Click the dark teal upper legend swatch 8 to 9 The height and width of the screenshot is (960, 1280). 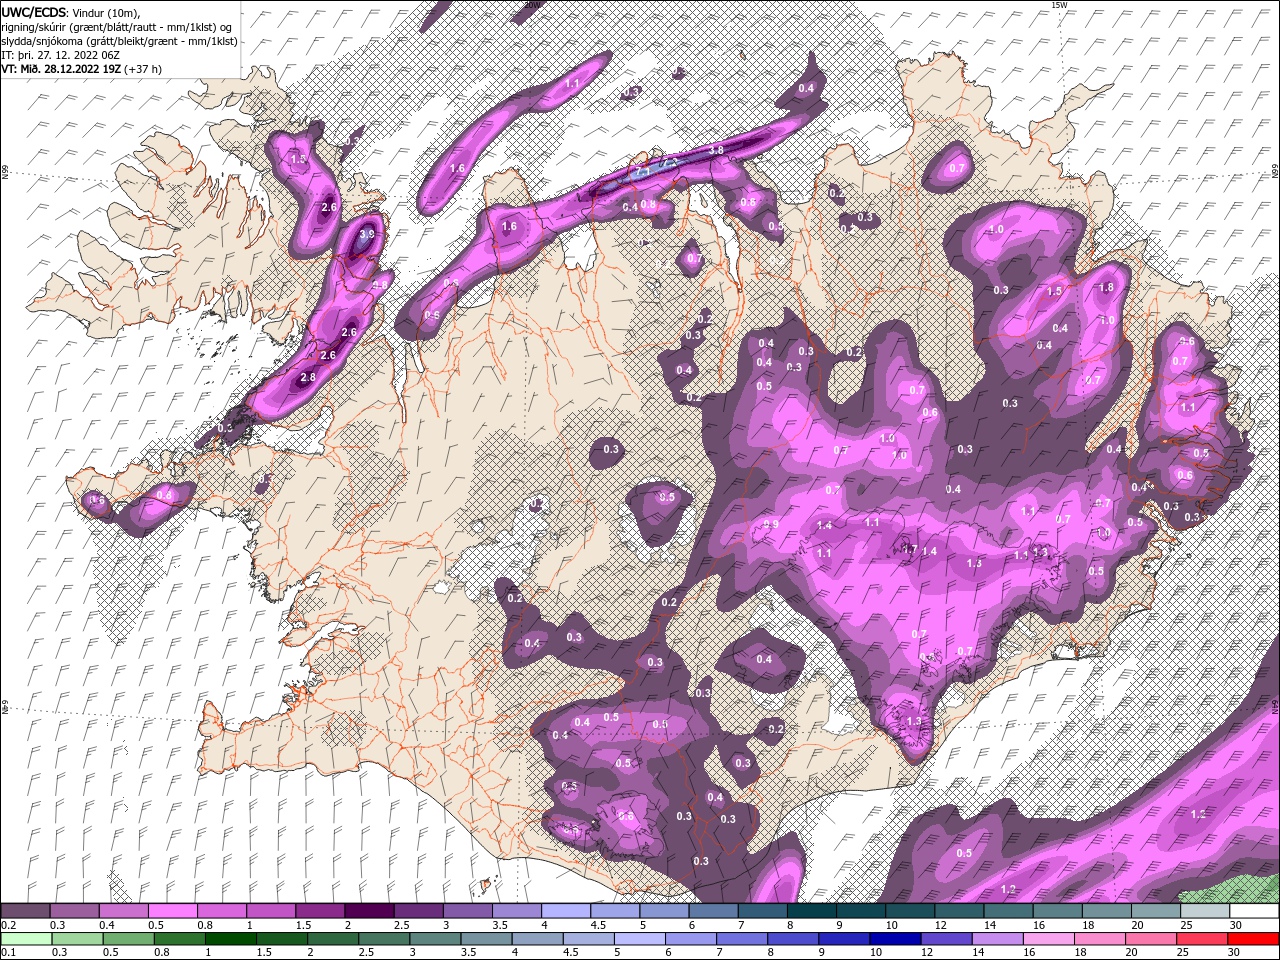tap(812, 911)
